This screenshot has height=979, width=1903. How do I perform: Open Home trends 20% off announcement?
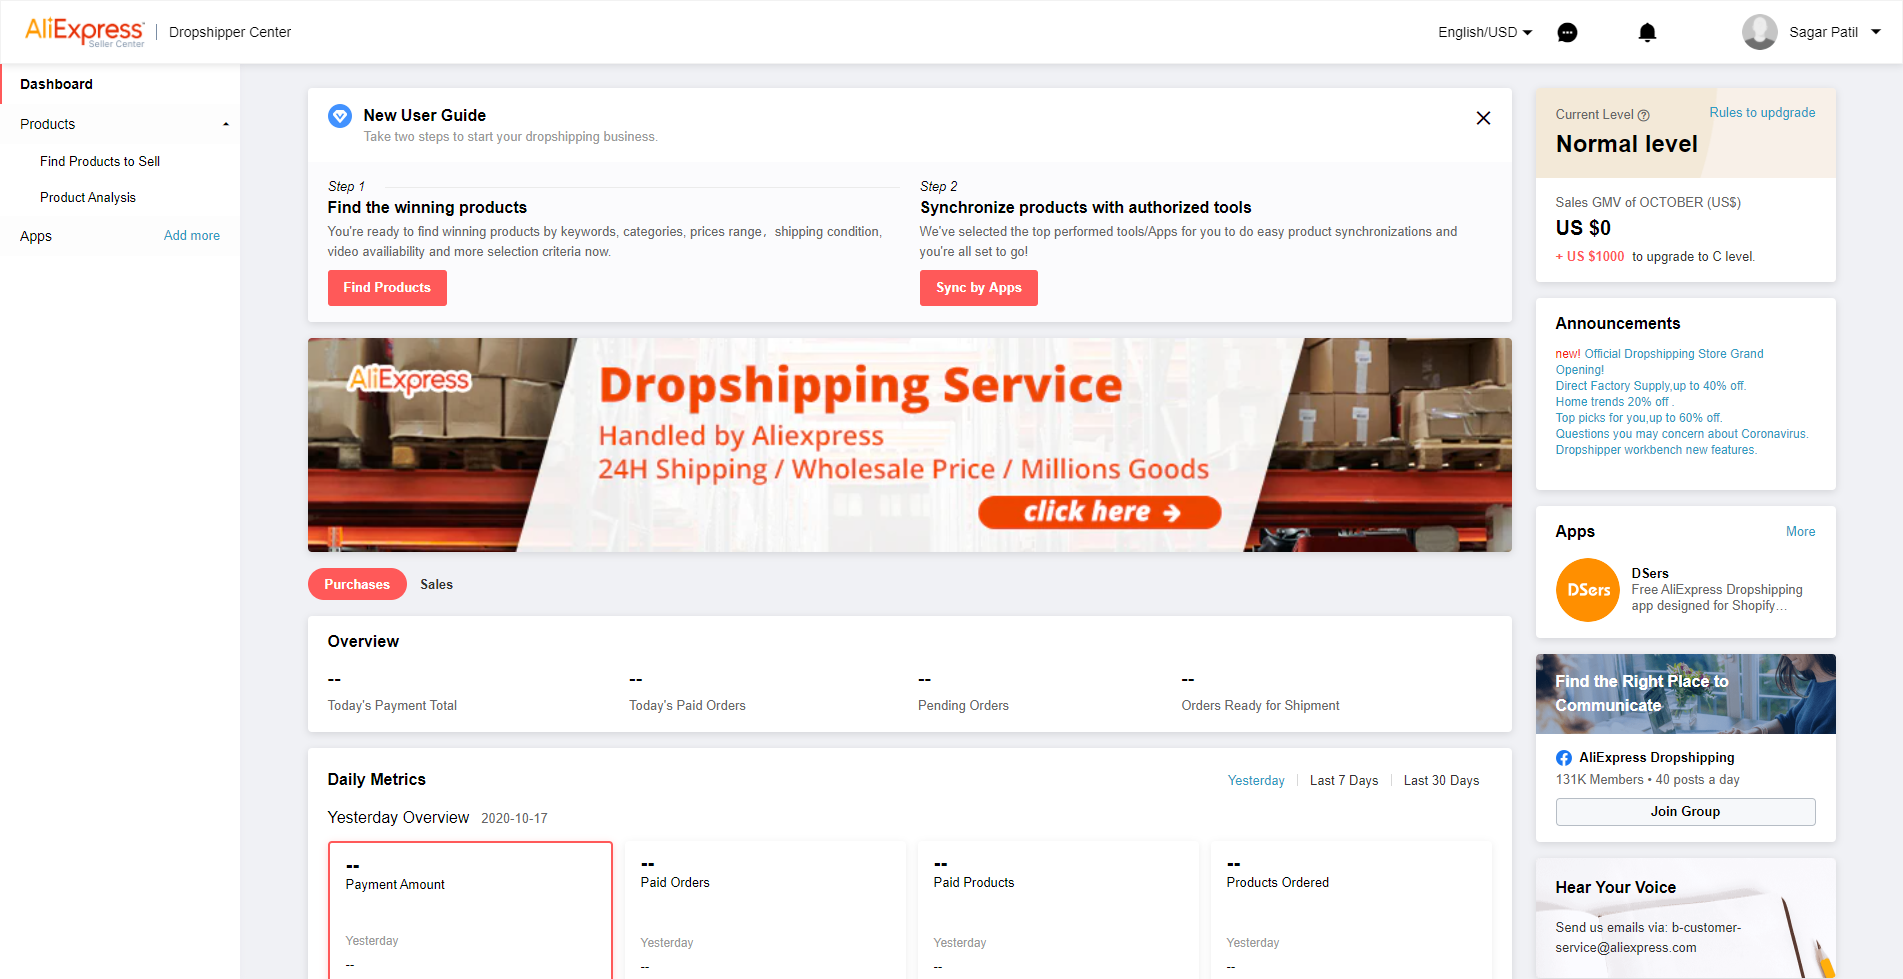1614,402
